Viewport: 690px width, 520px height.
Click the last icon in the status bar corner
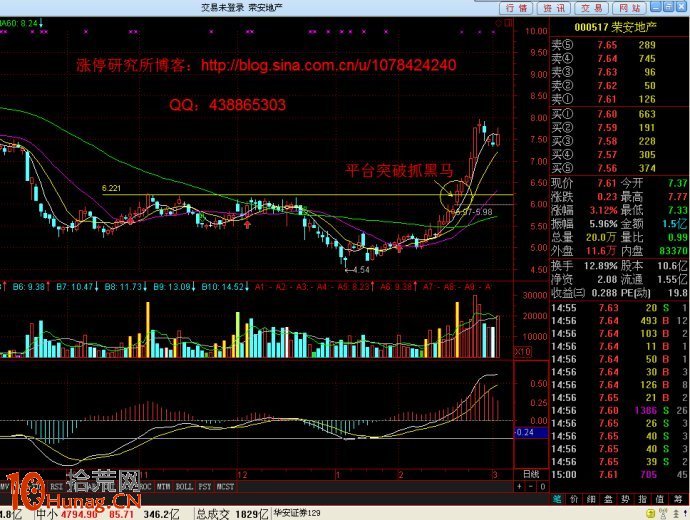(x=684, y=513)
